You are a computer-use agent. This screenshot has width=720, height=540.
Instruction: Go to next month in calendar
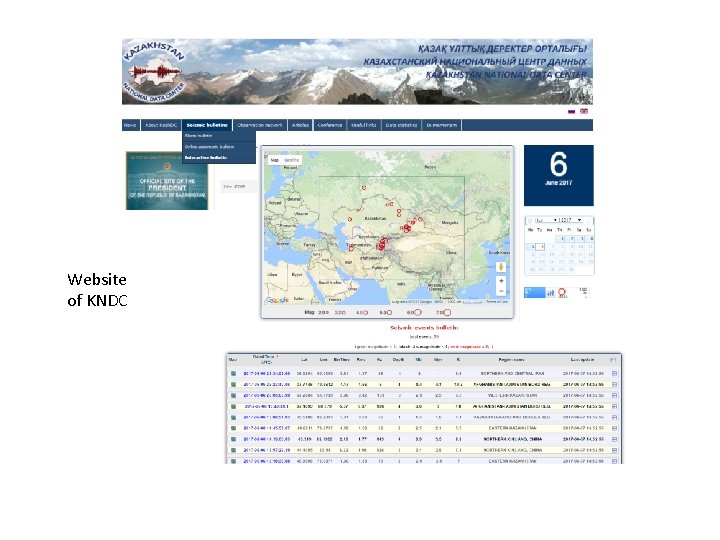point(590,220)
